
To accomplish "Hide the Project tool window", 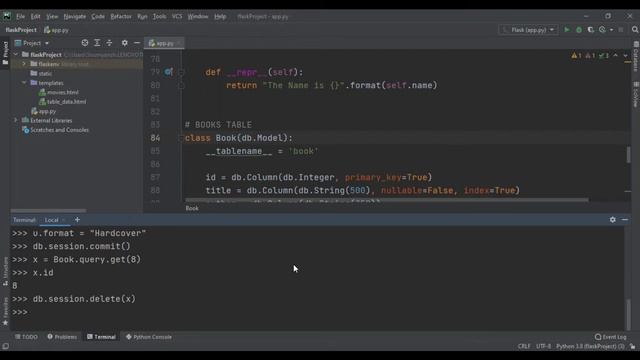I will coord(137,43).
